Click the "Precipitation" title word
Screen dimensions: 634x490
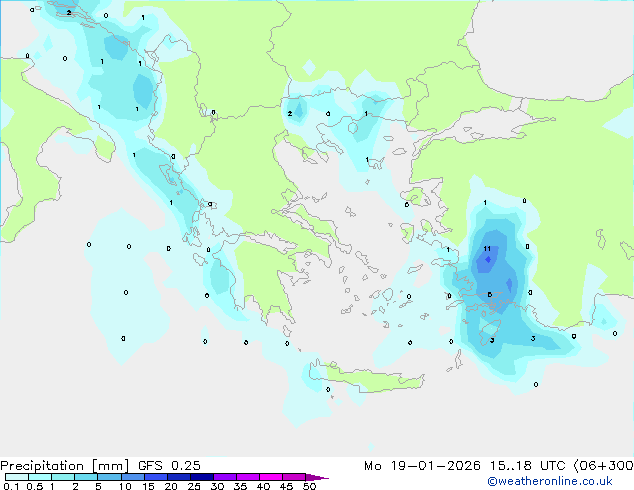tap(42, 466)
